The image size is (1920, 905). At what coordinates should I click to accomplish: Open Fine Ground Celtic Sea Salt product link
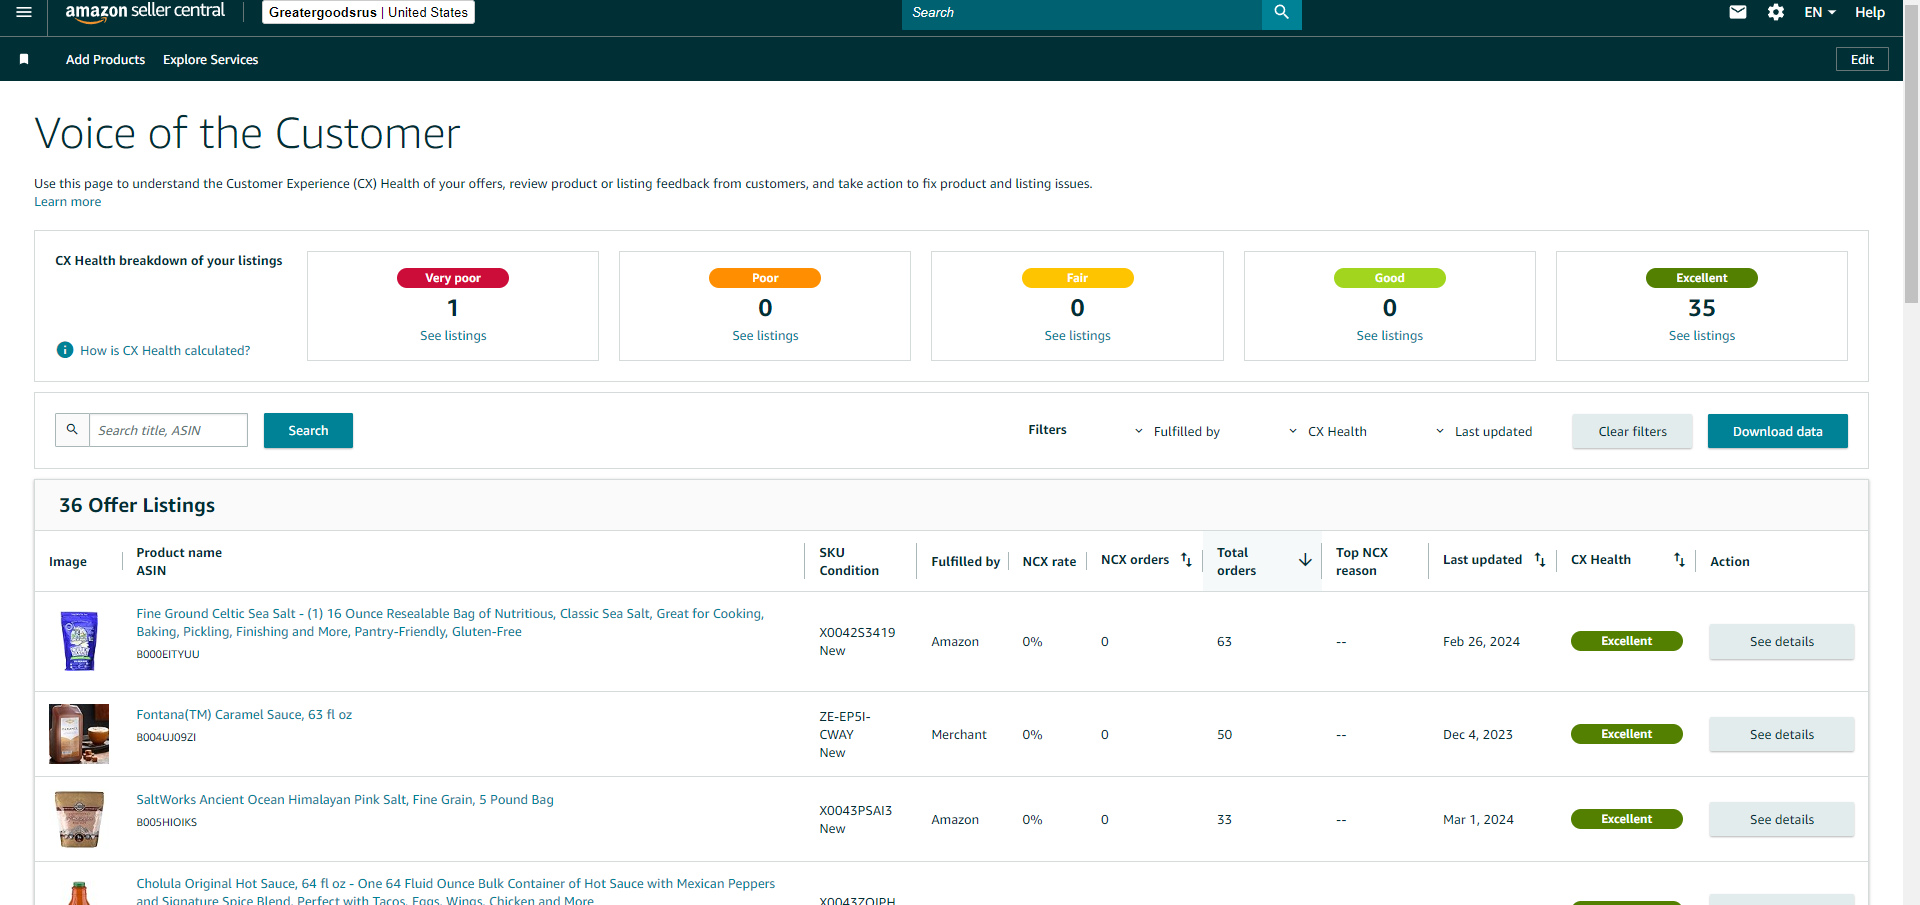(450, 623)
